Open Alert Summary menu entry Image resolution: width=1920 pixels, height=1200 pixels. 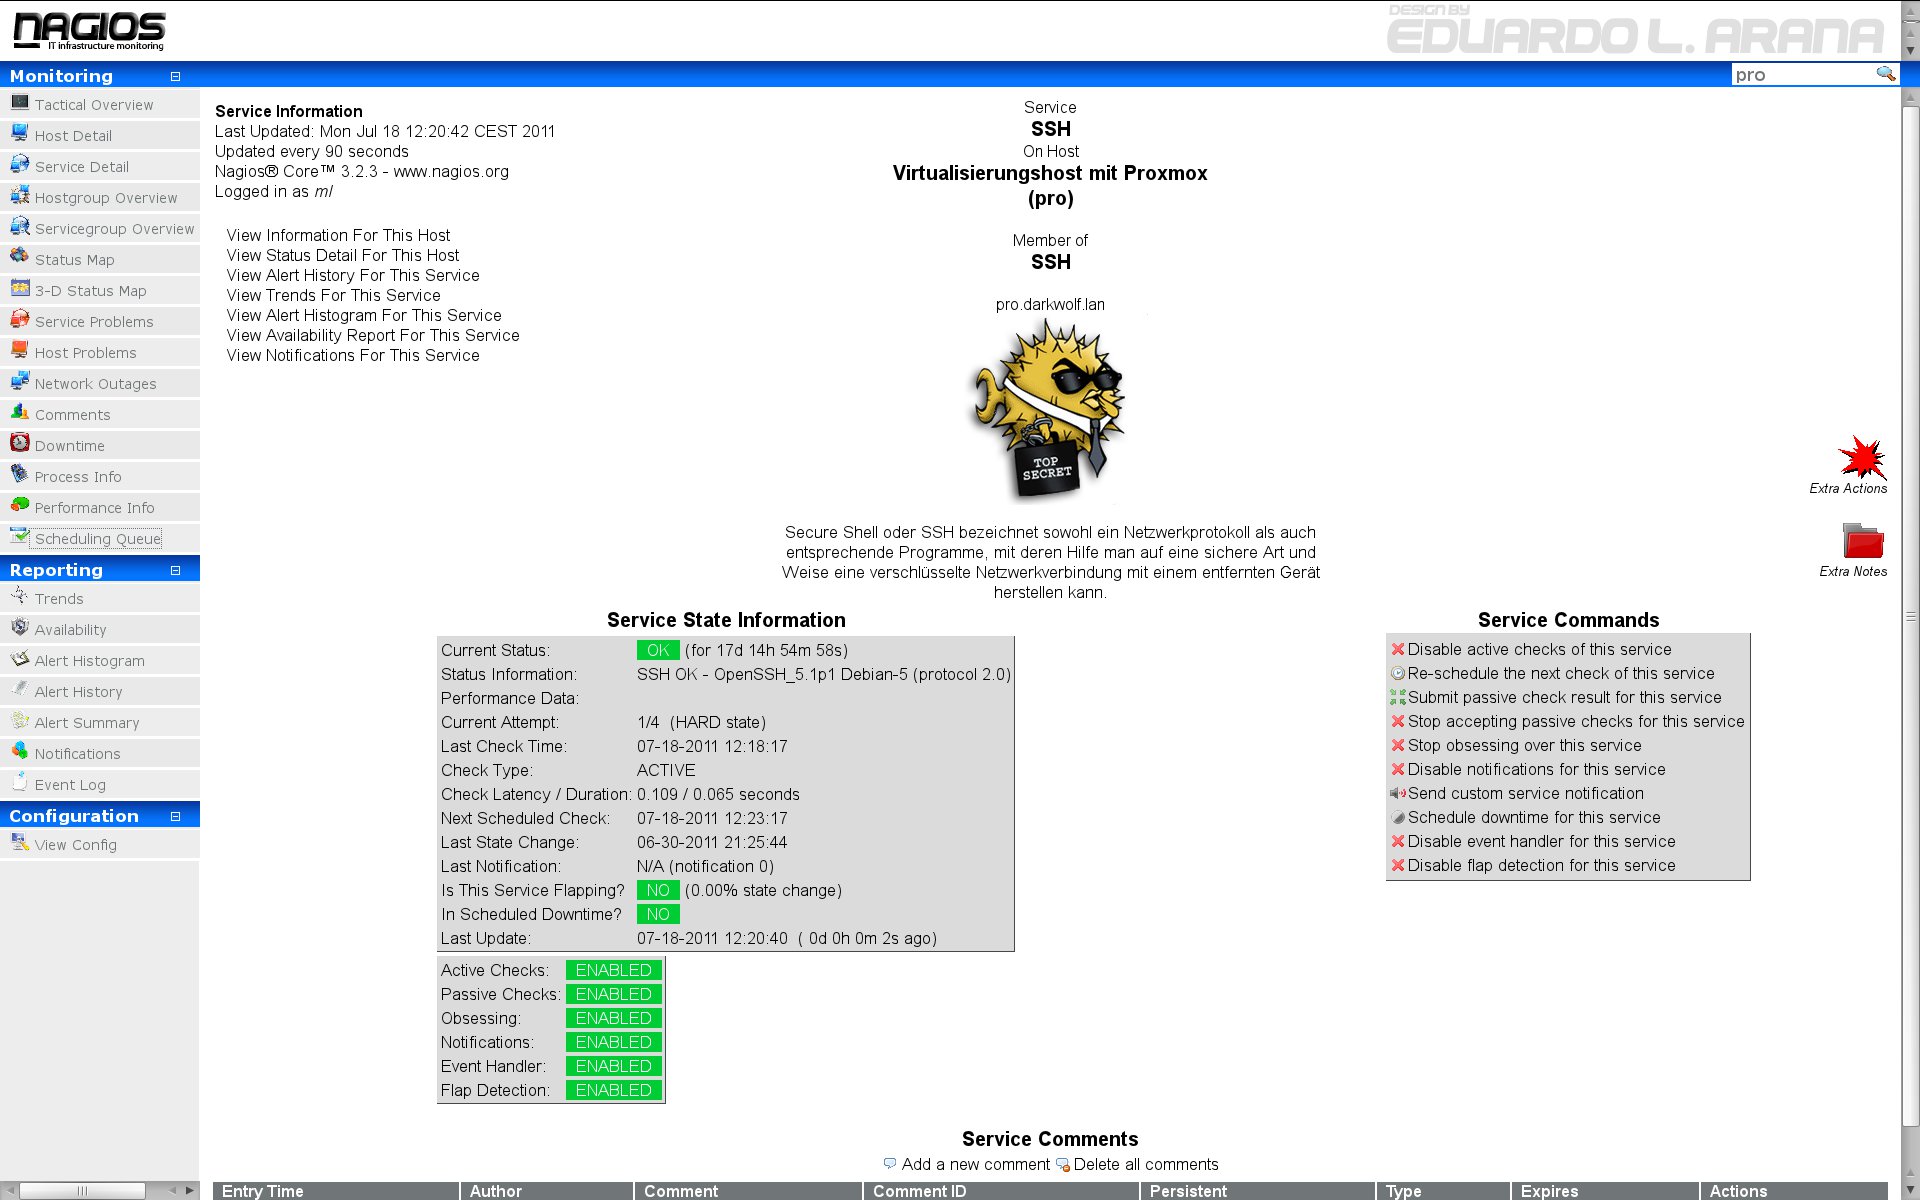[x=87, y=723]
